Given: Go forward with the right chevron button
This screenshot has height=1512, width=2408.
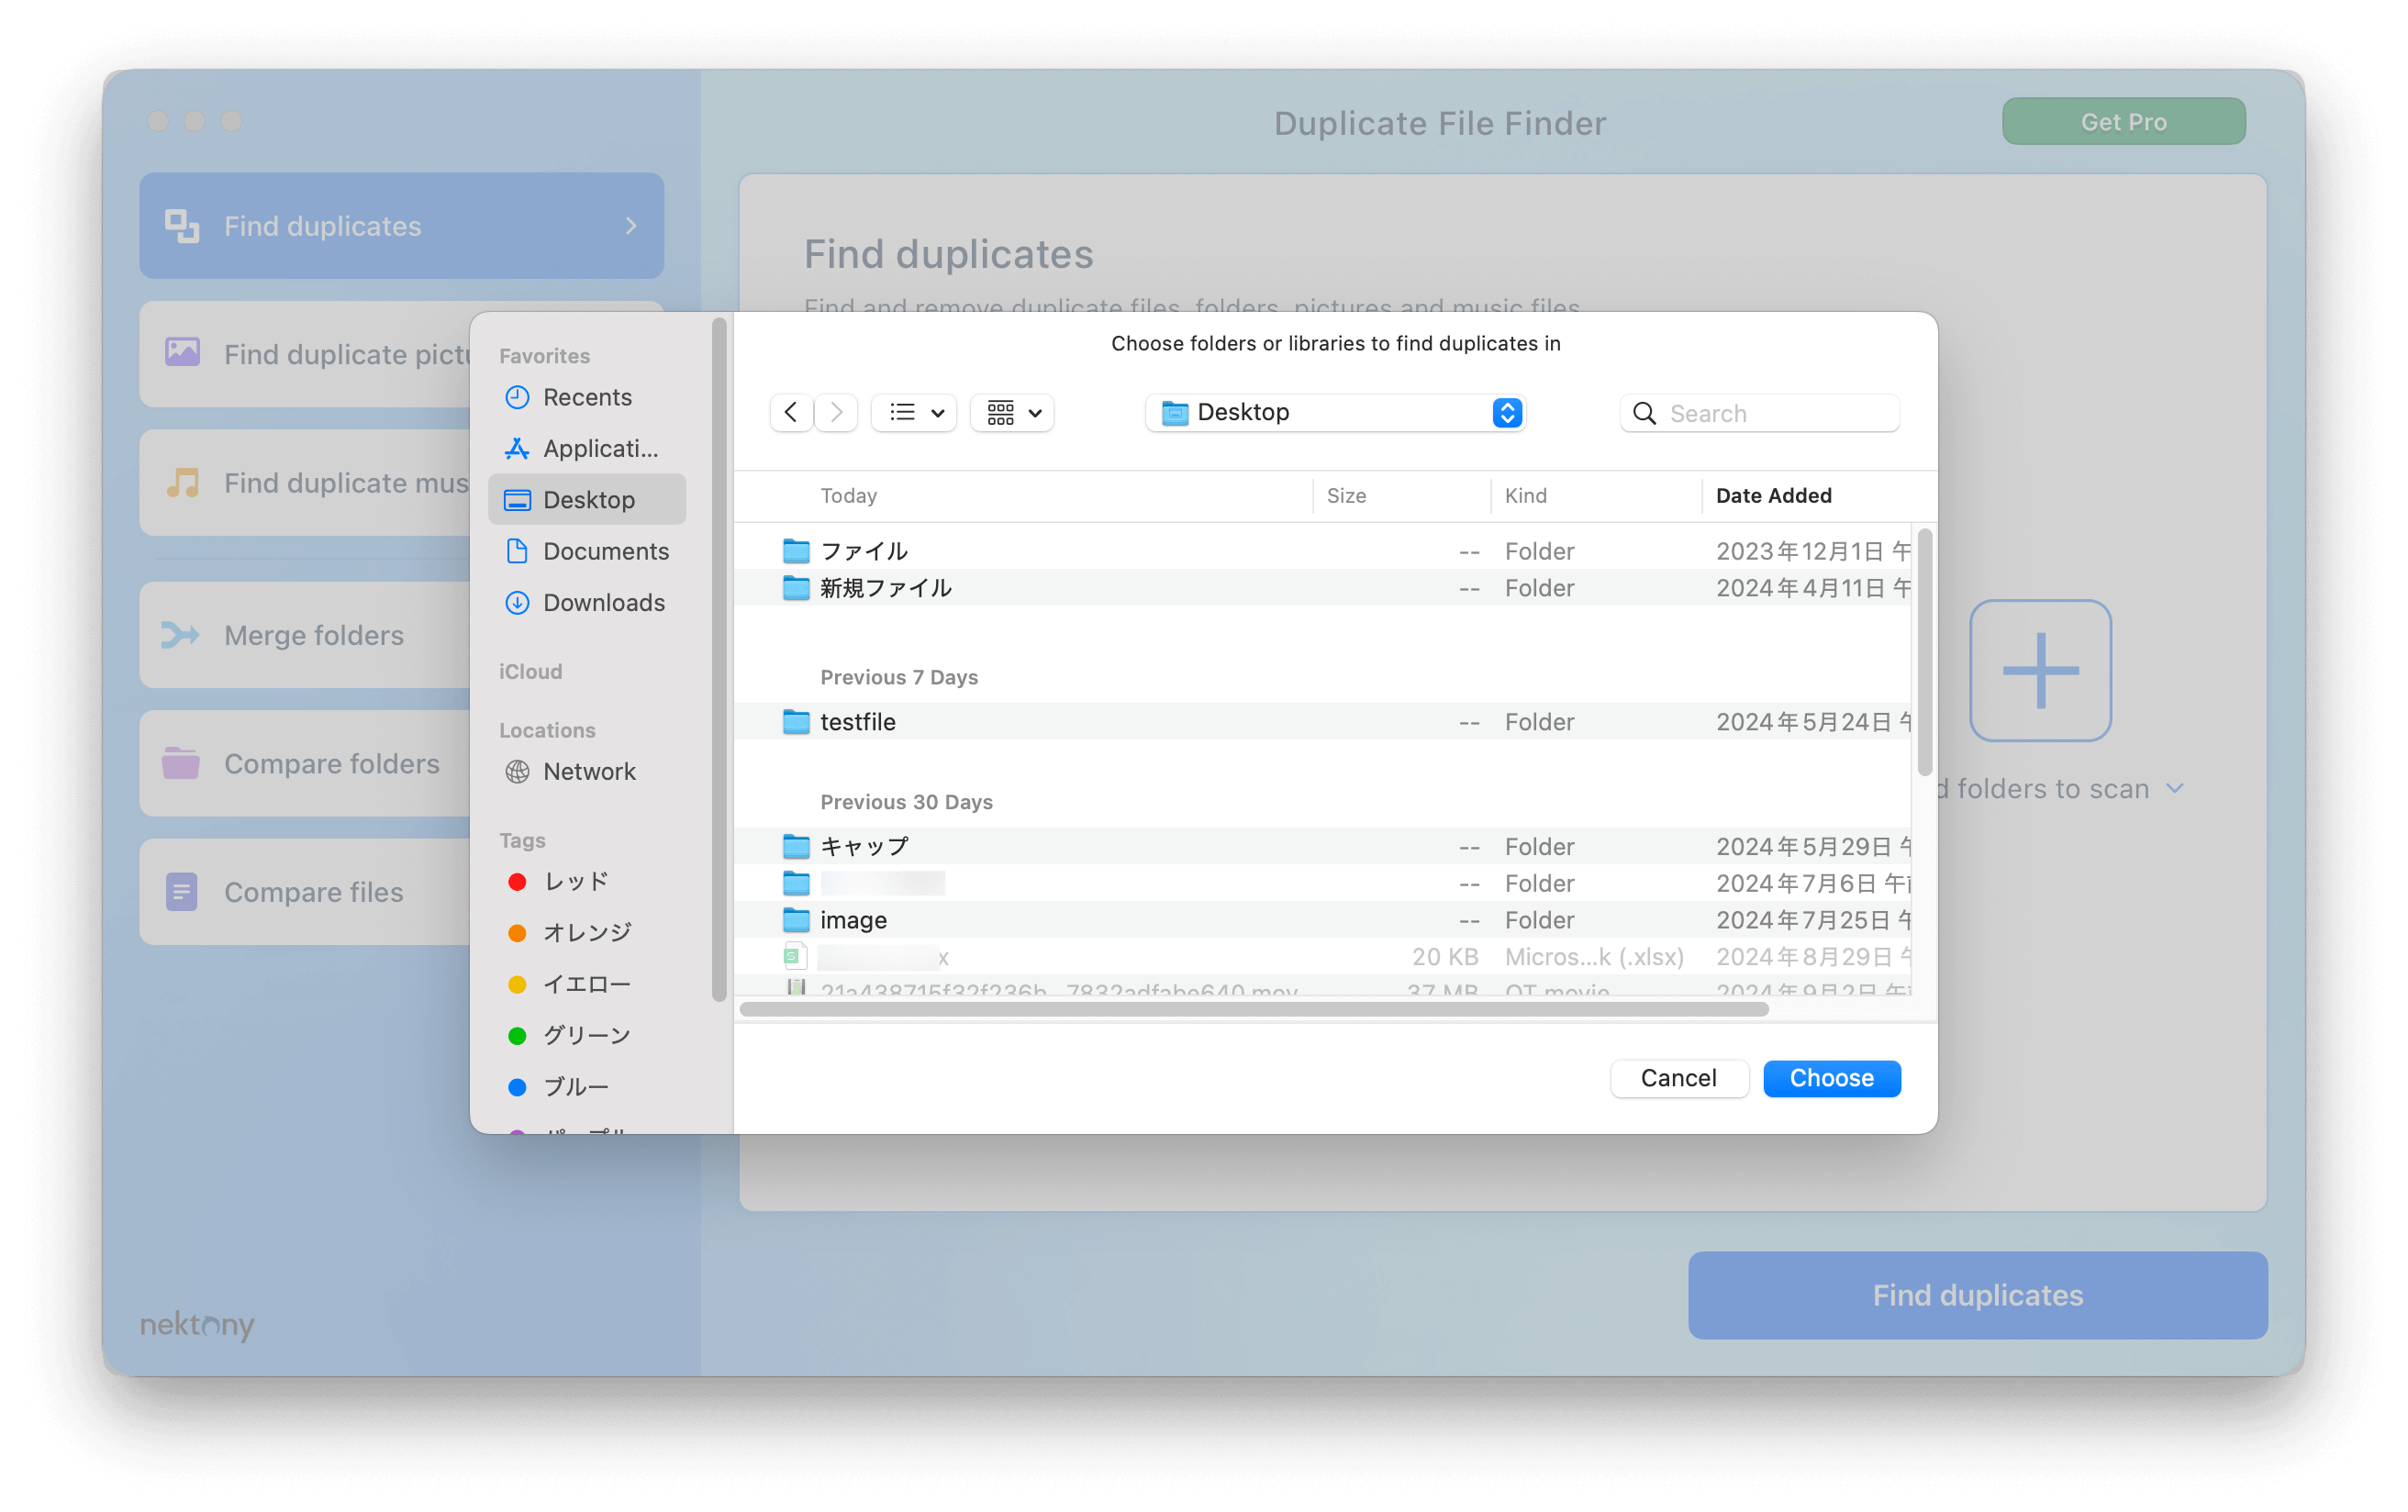Looking at the screenshot, I should coord(836,412).
